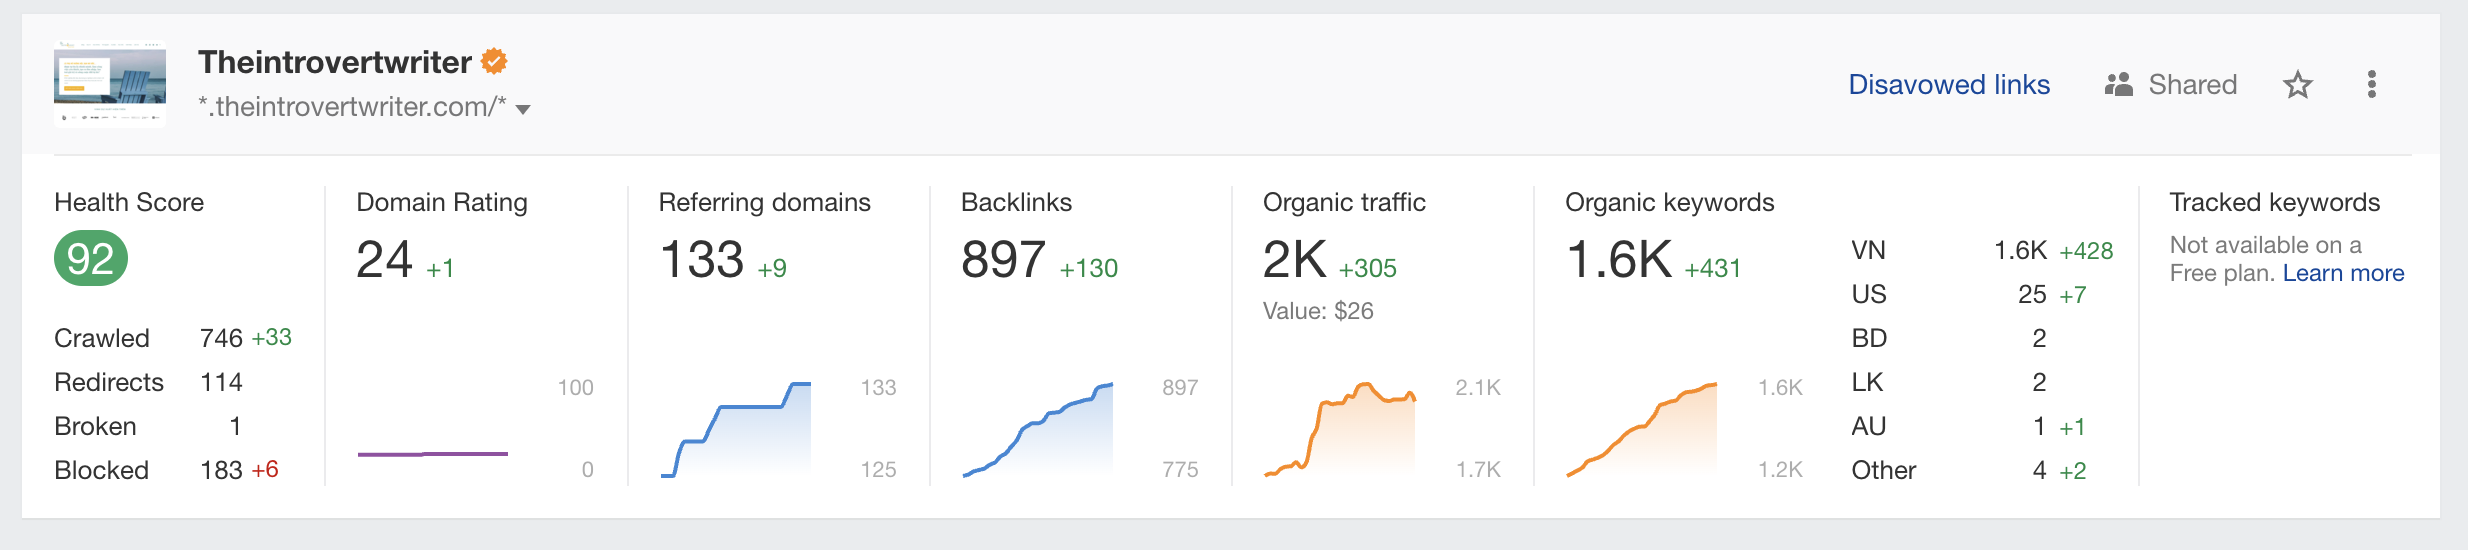Expand the *.theintrovertwriter.com/* scope dropdown arrow
This screenshot has height=550, width=2468.
[523, 109]
